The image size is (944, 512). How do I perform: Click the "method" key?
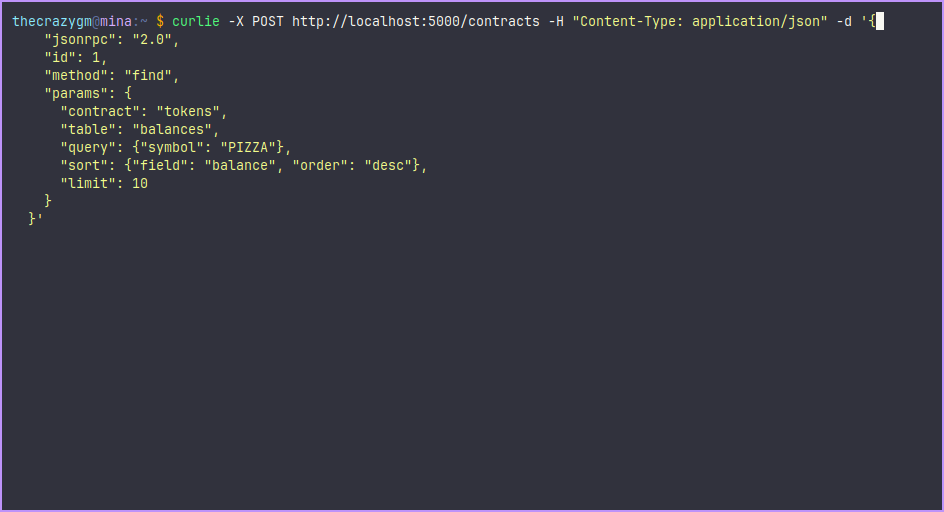pos(76,75)
